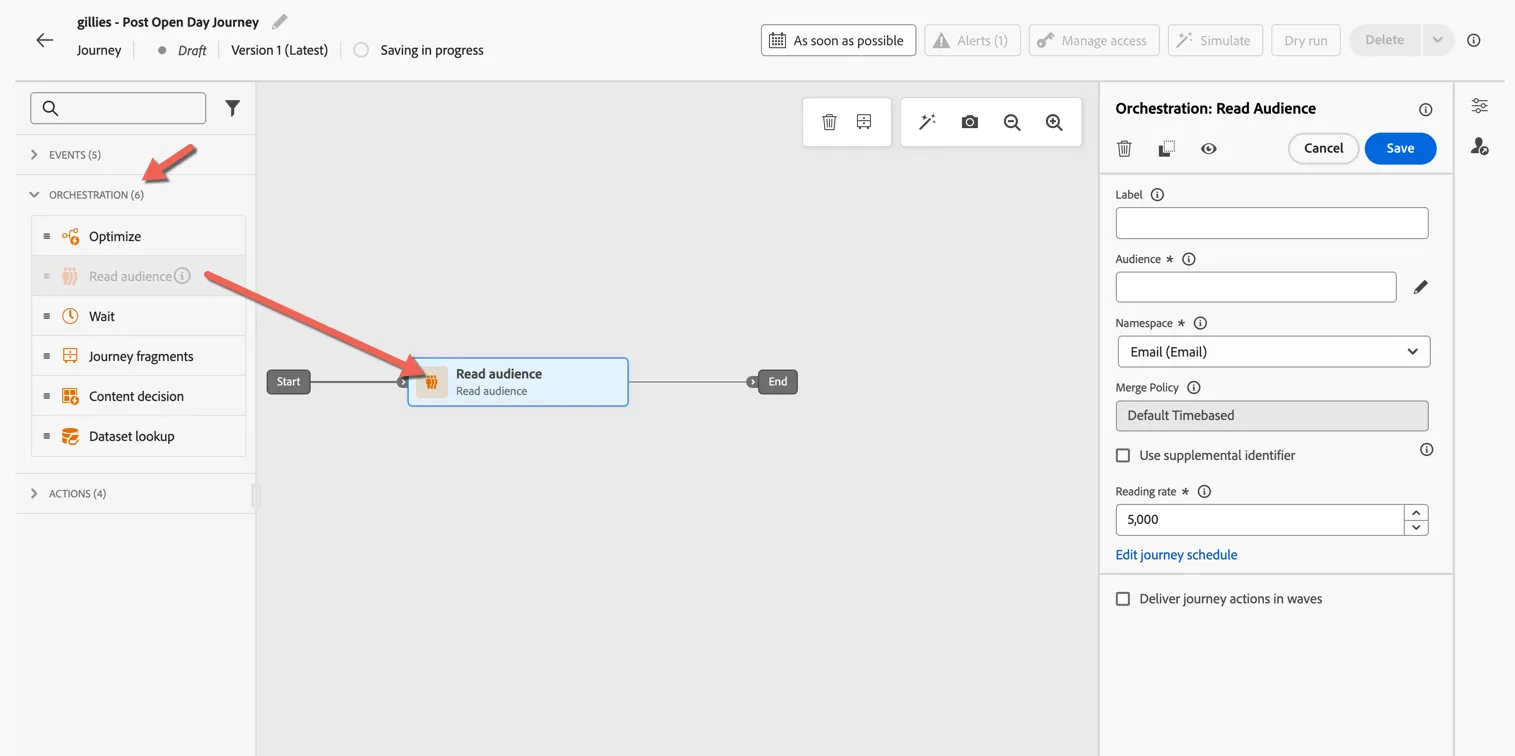Edit audience with pencil icon
This screenshot has height=756, width=1515.
(x=1420, y=287)
